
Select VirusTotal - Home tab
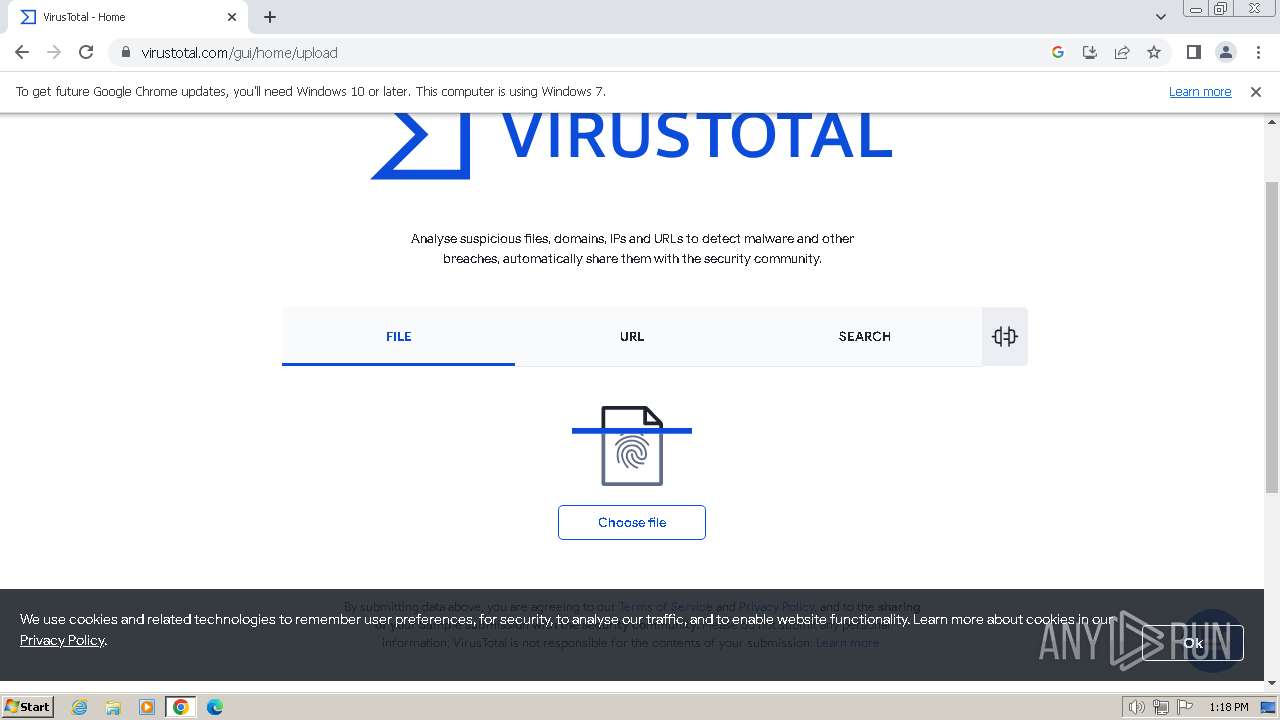click(129, 17)
